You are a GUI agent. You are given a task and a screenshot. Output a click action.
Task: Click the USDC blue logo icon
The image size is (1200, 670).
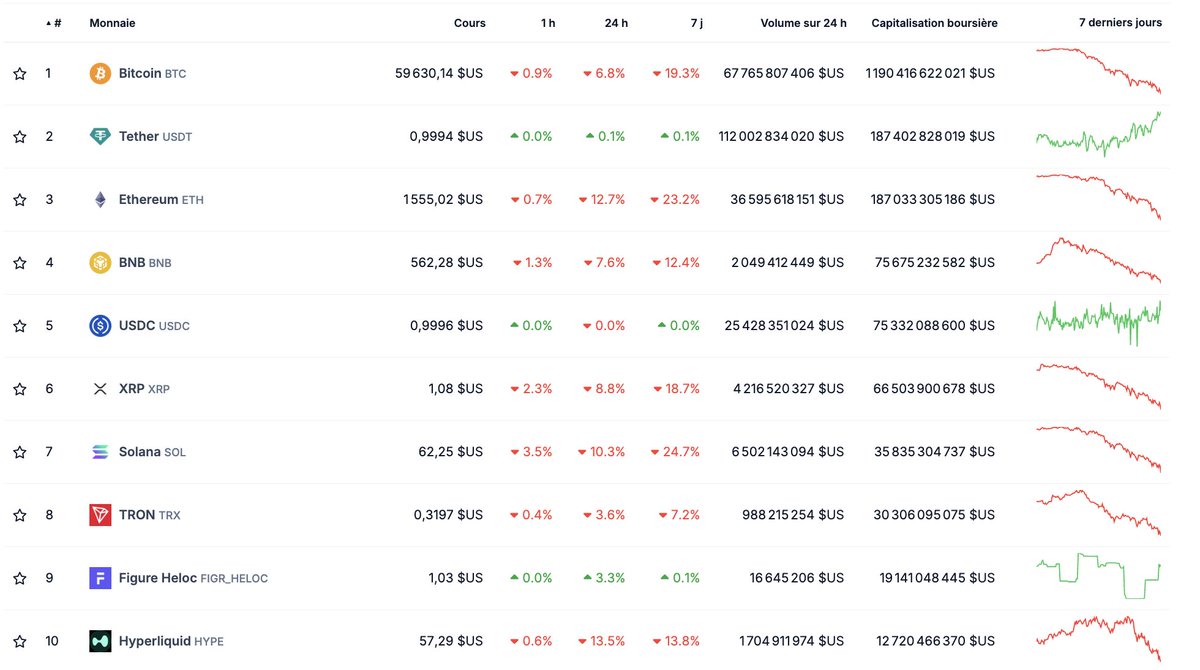point(100,326)
